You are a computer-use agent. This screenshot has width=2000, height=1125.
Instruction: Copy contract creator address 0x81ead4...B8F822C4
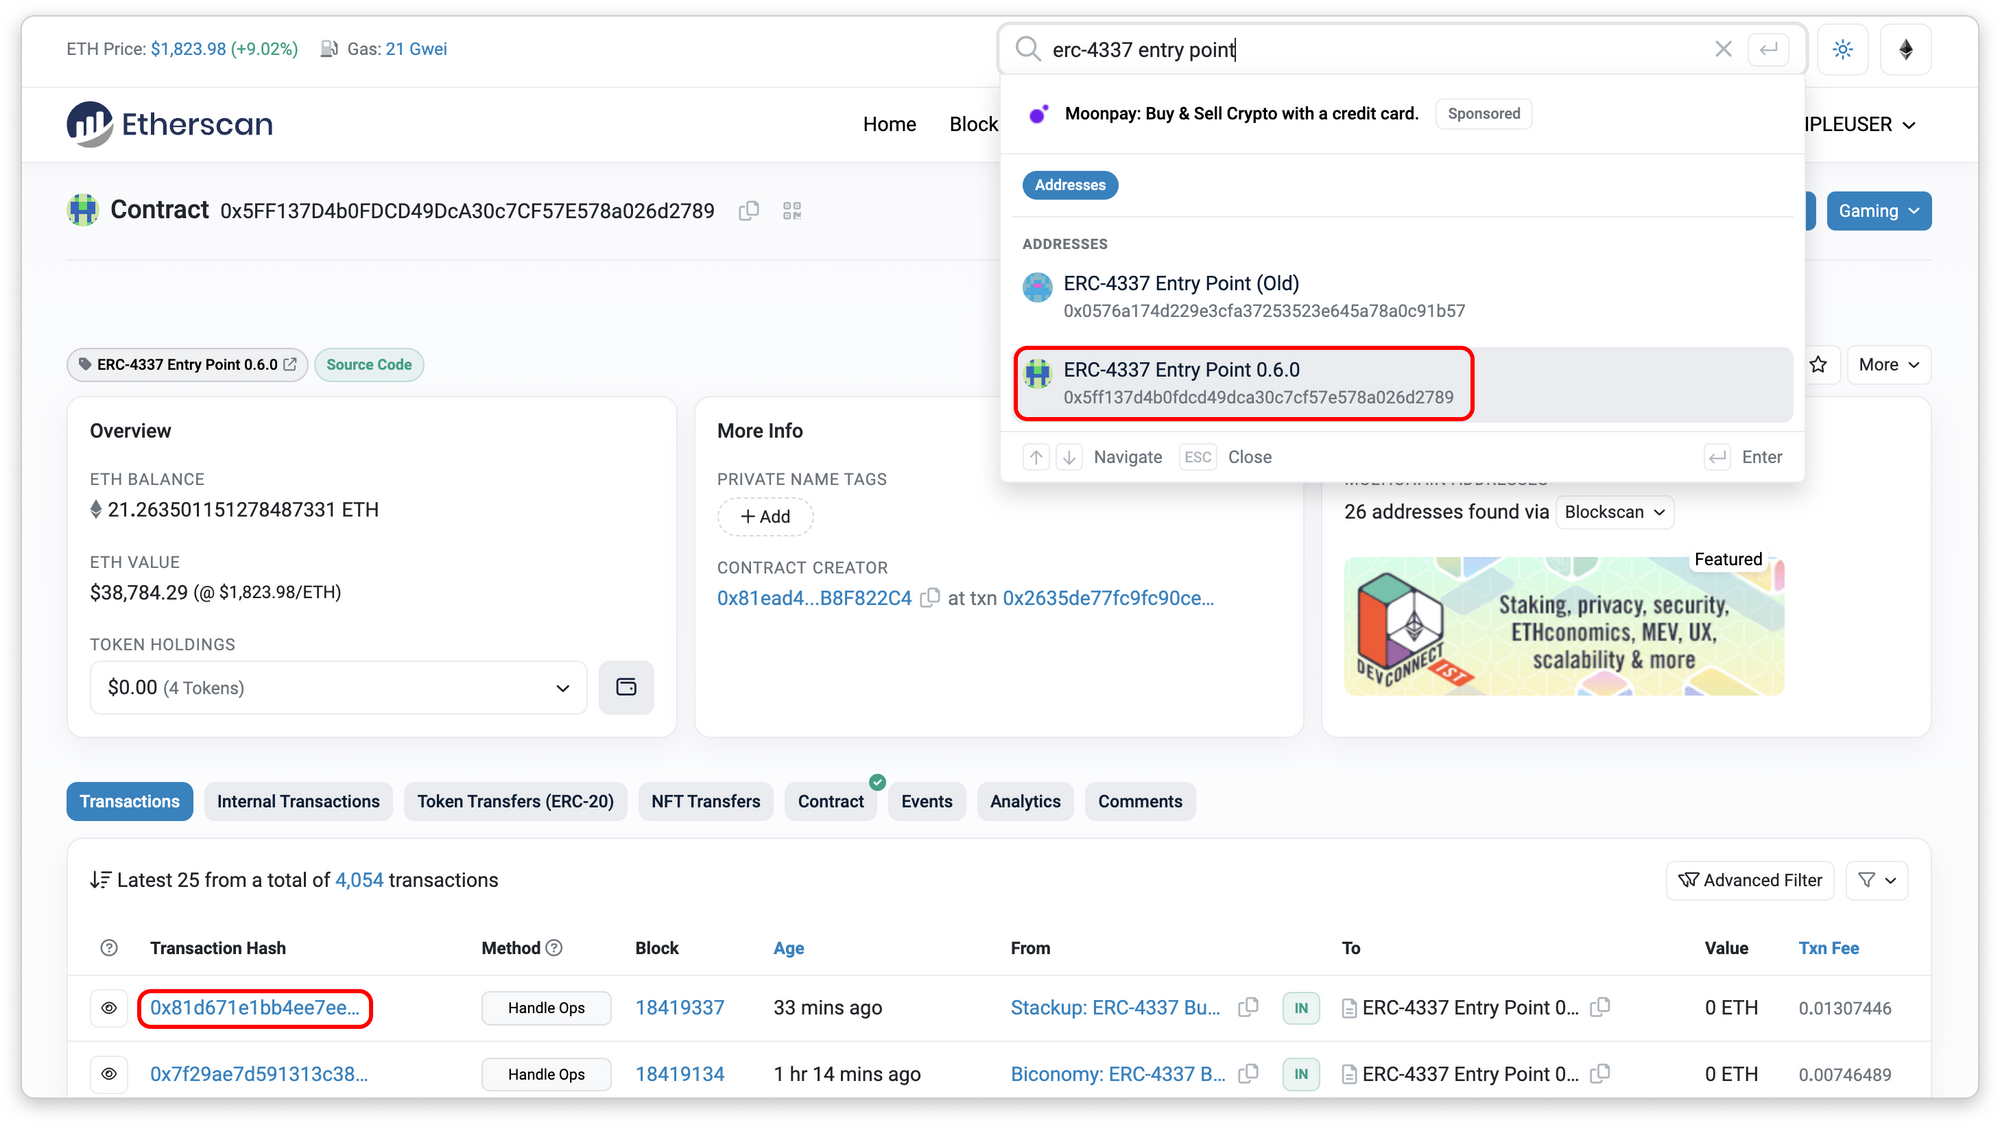point(930,598)
